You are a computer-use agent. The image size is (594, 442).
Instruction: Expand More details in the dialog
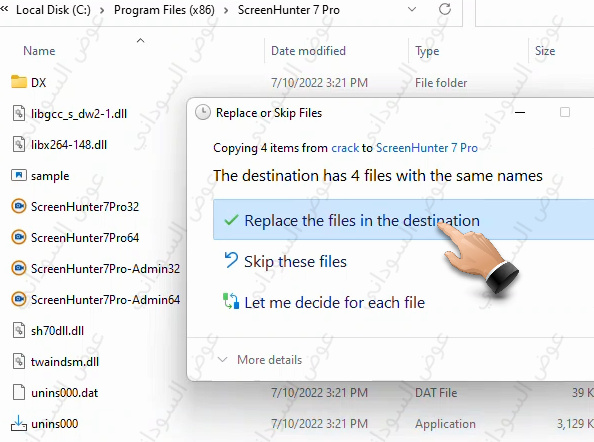pos(260,359)
